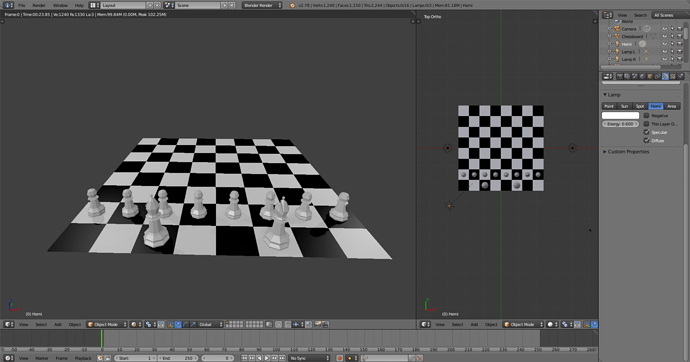Viewport: 690px width, 362px height.
Task: Select the Hemi lamp in the outliner
Action: click(x=627, y=44)
